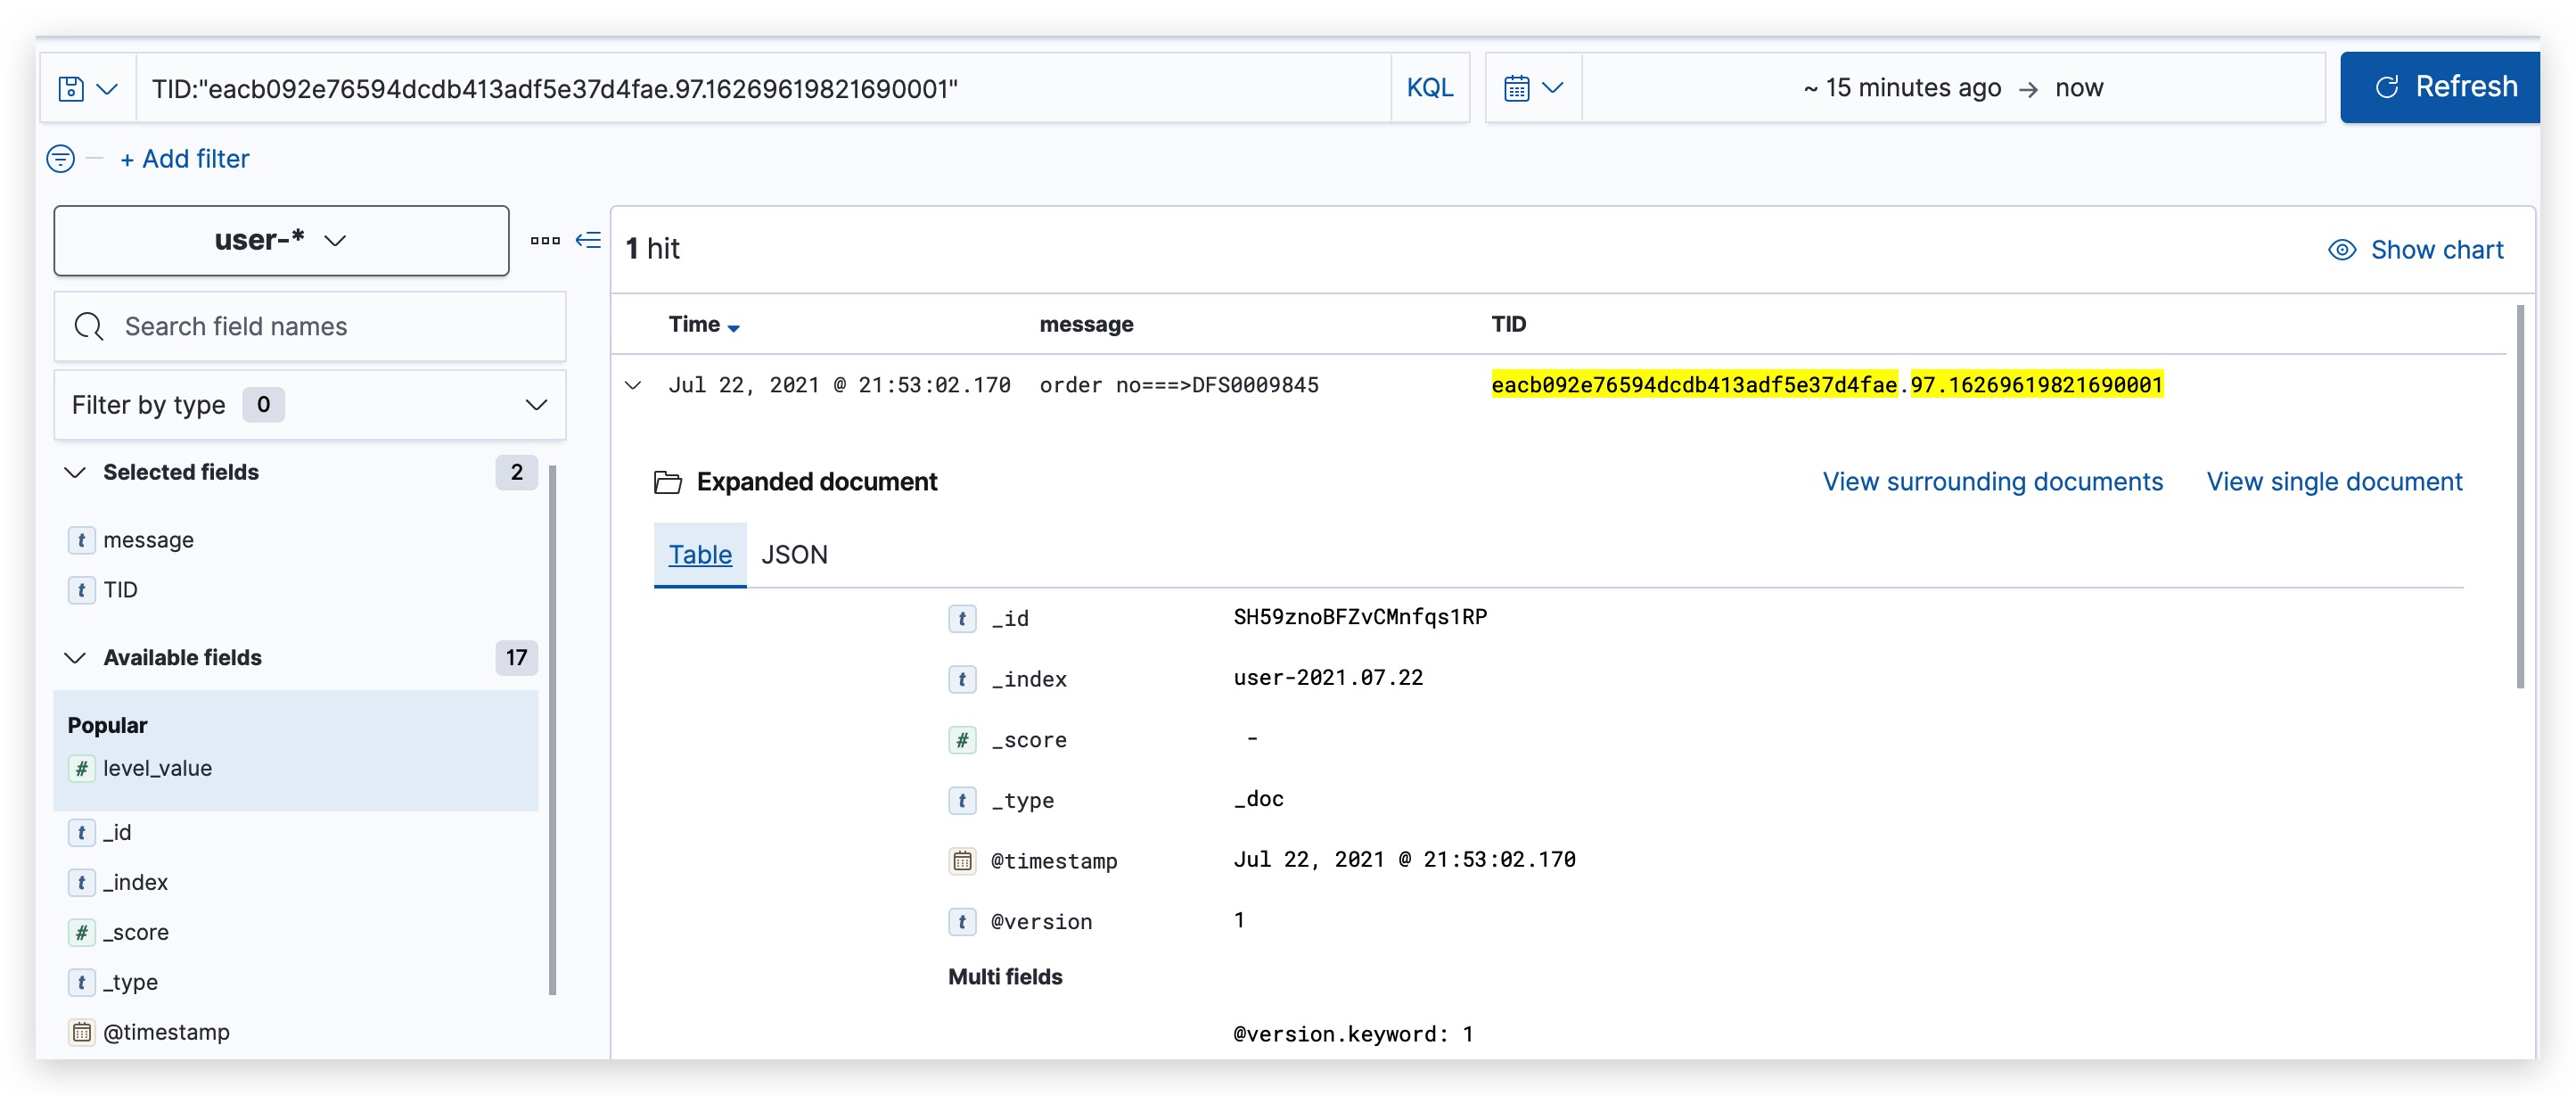Click the KQL query language switcher
2576x1095 pixels.
tap(1429, 88)
